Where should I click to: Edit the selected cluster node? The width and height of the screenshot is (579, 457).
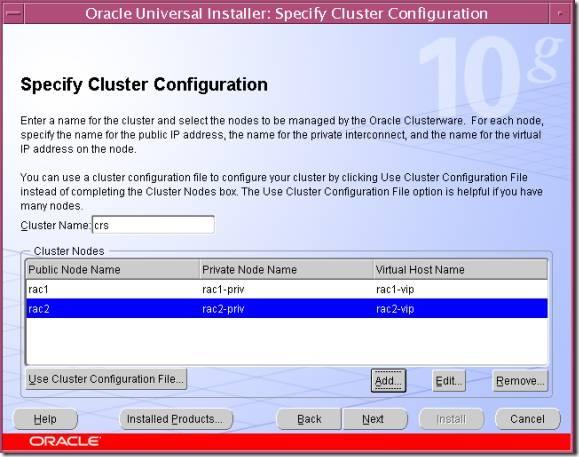tap(448, 381)
